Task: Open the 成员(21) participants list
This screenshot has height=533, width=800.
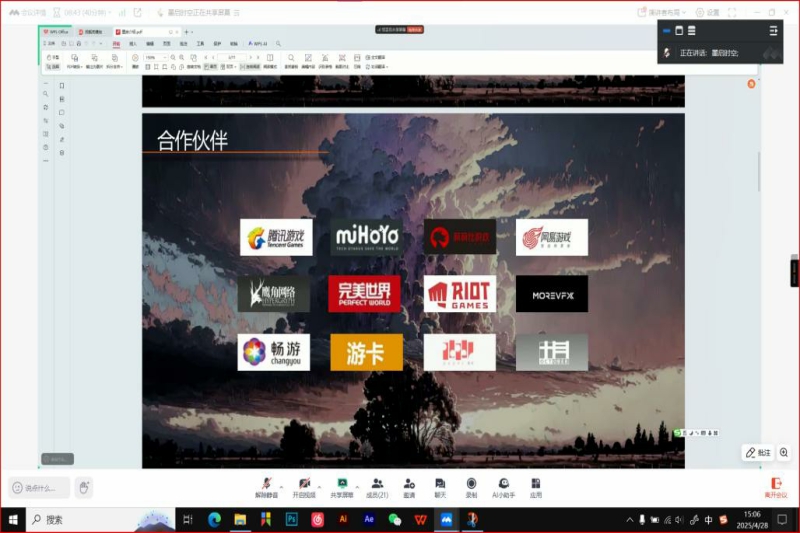Action: [377, 483]
